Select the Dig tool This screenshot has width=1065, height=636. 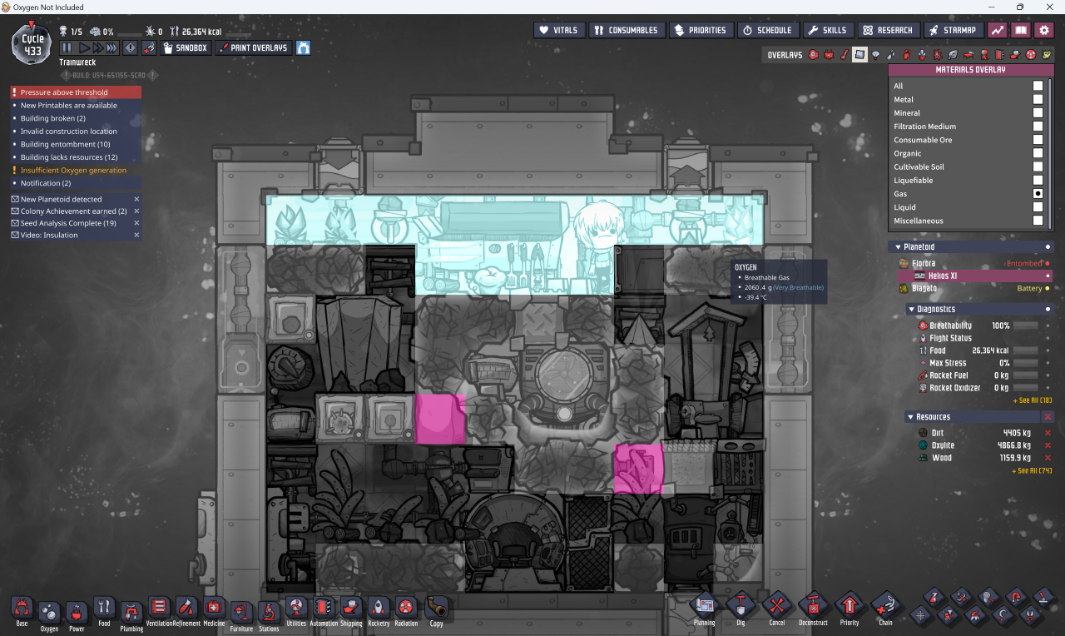[741, 608]
